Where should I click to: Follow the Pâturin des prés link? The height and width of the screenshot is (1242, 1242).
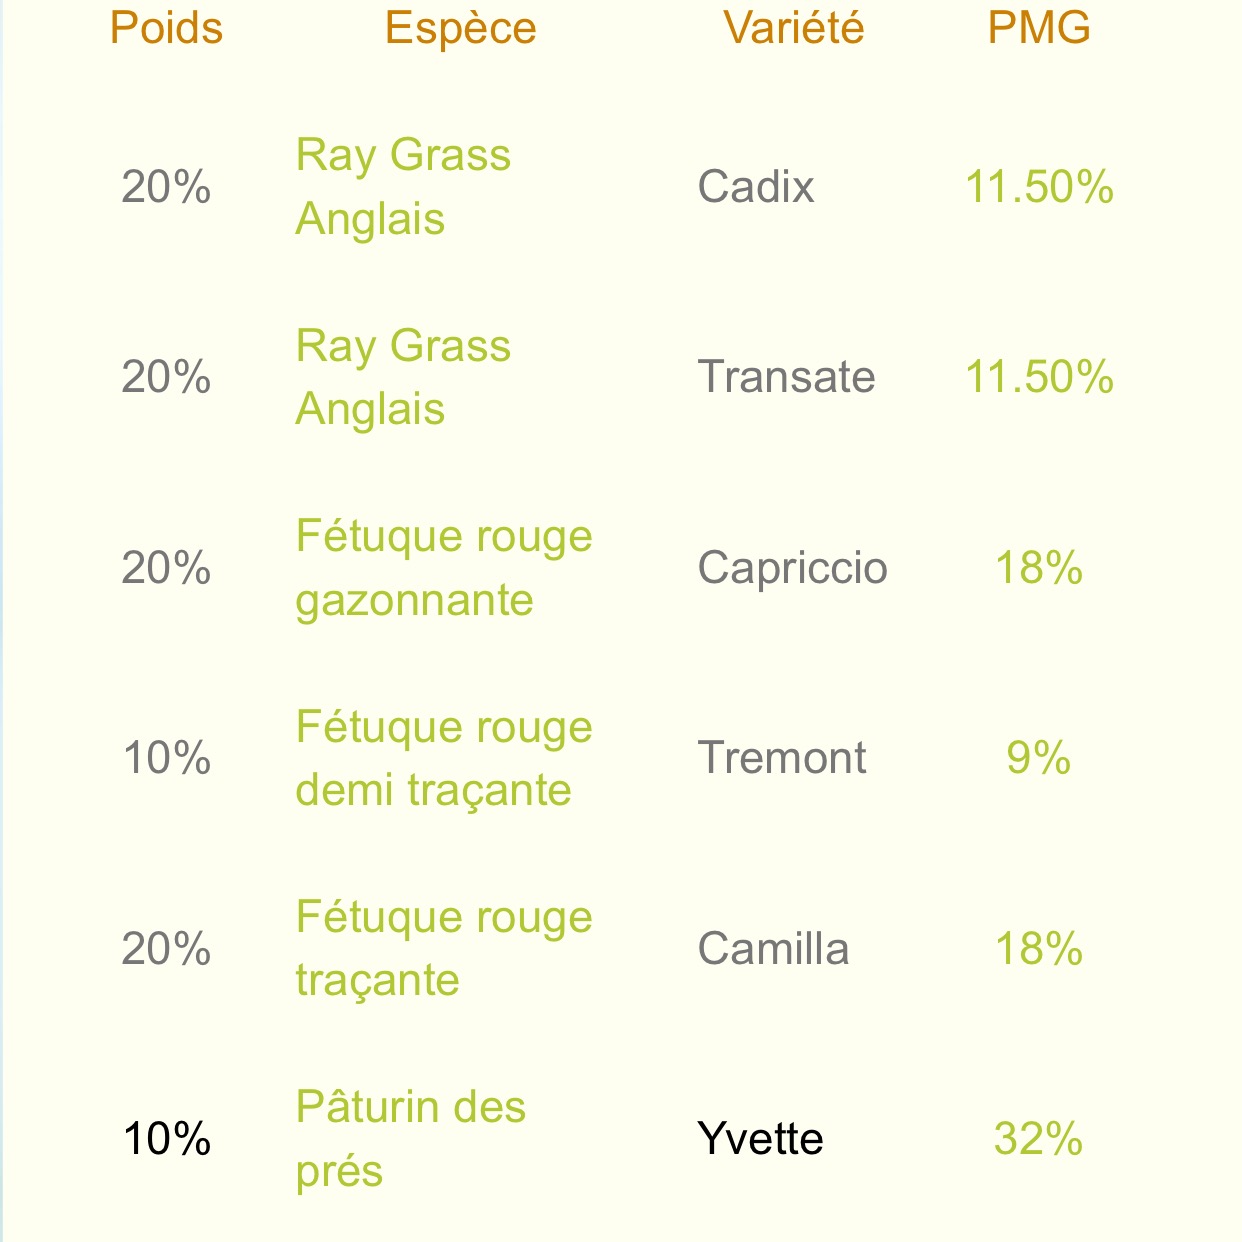410,1139
